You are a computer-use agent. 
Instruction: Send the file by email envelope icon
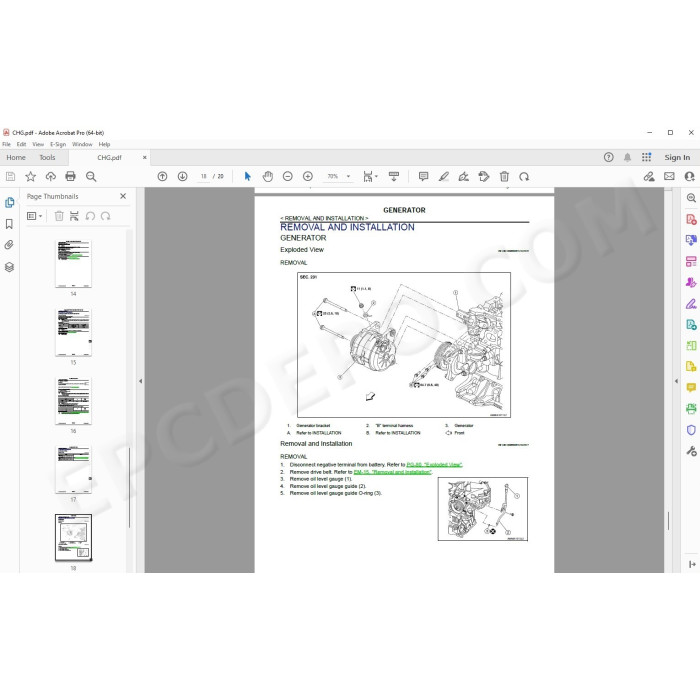[669, 176]
